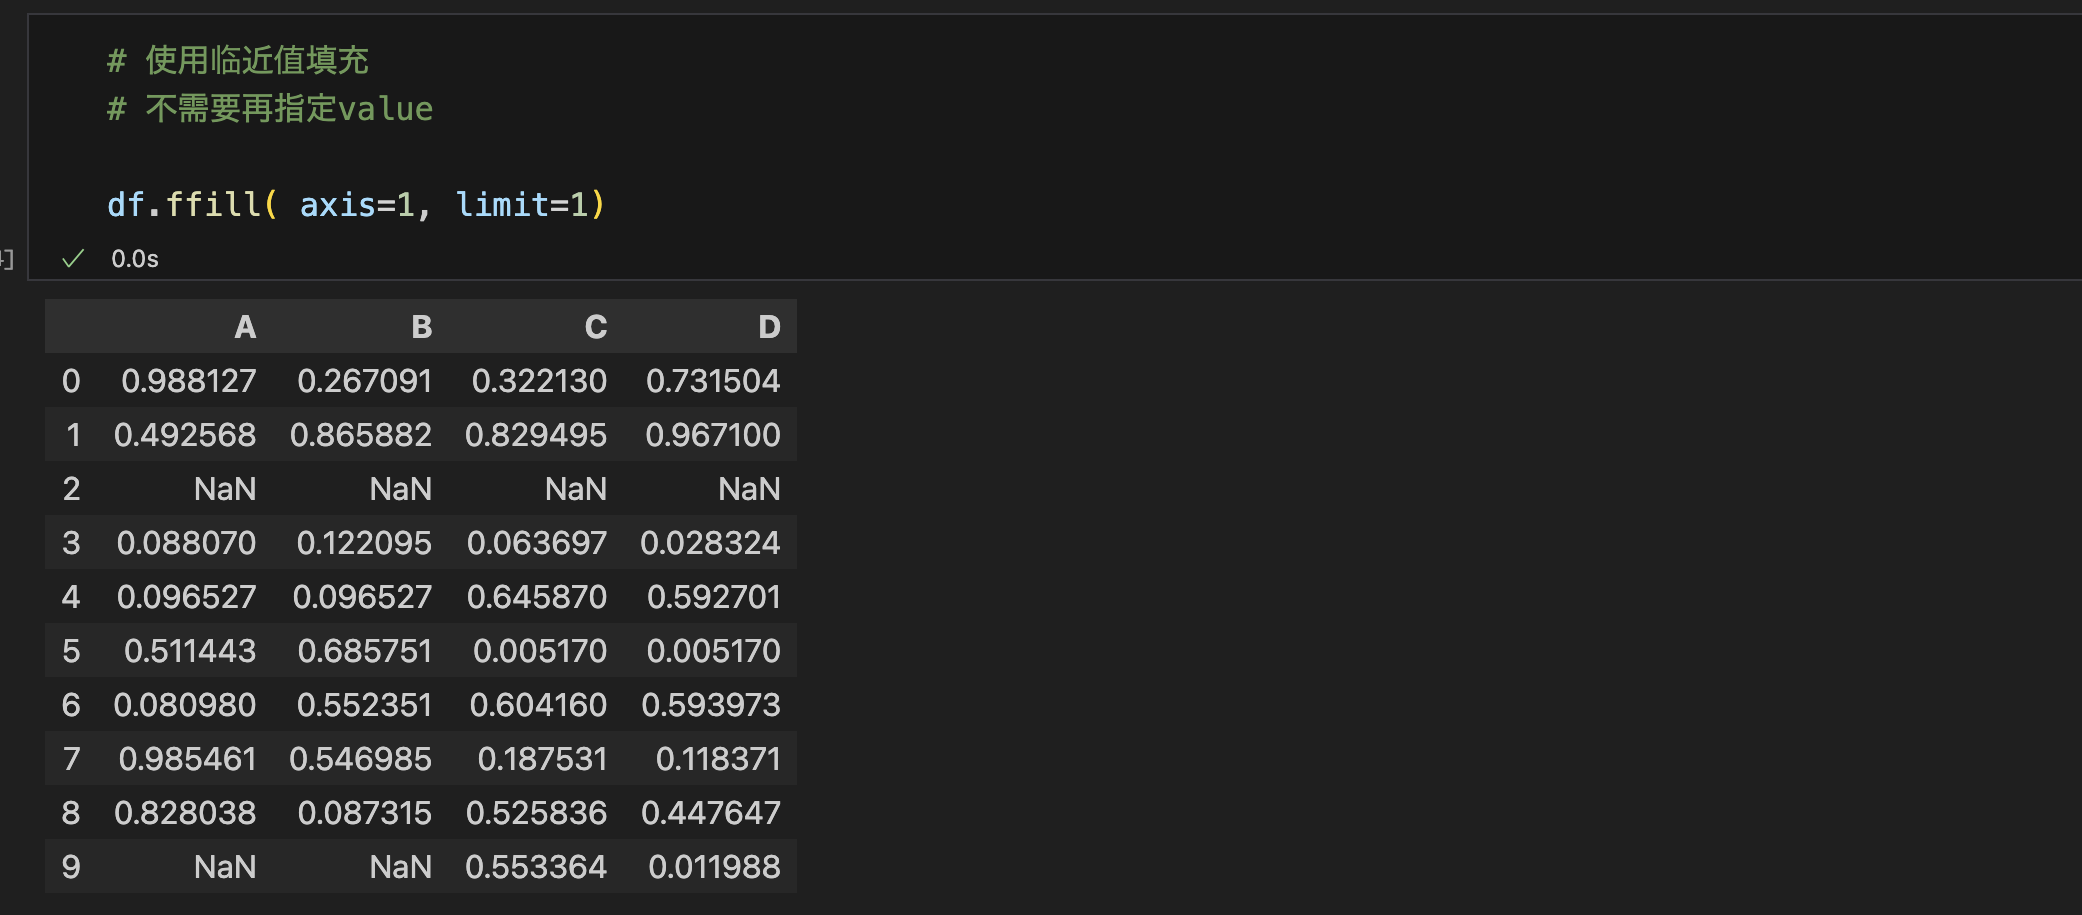The height and width of the screenshot is (915, 2082).
Task: Click the cell execution count bracket
Action: (x=7, y=260)
